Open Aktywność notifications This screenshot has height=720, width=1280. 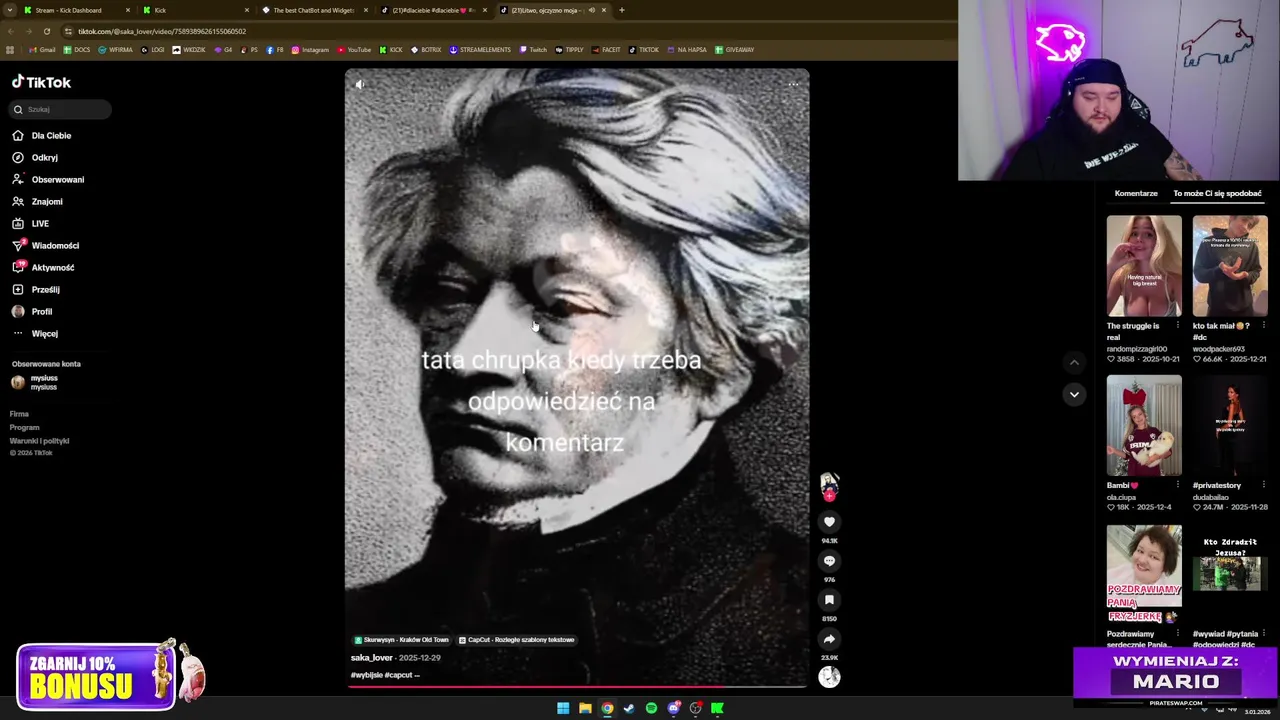point(52,267)
